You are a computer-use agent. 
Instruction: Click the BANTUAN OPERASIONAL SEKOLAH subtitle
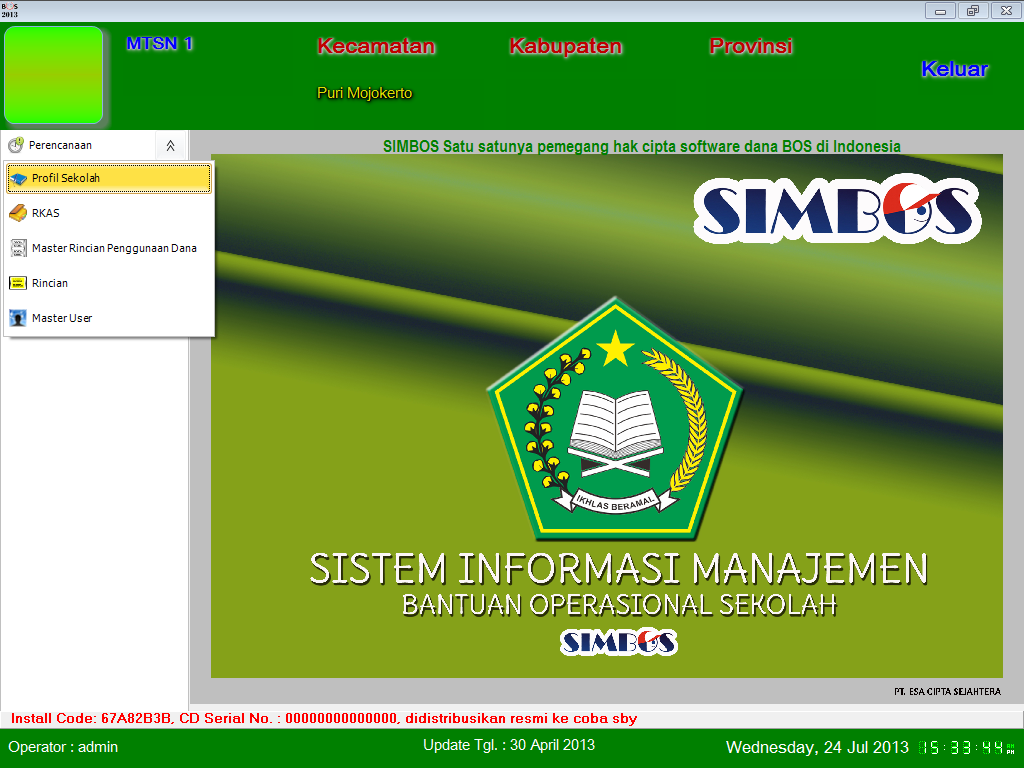point(619,605)
